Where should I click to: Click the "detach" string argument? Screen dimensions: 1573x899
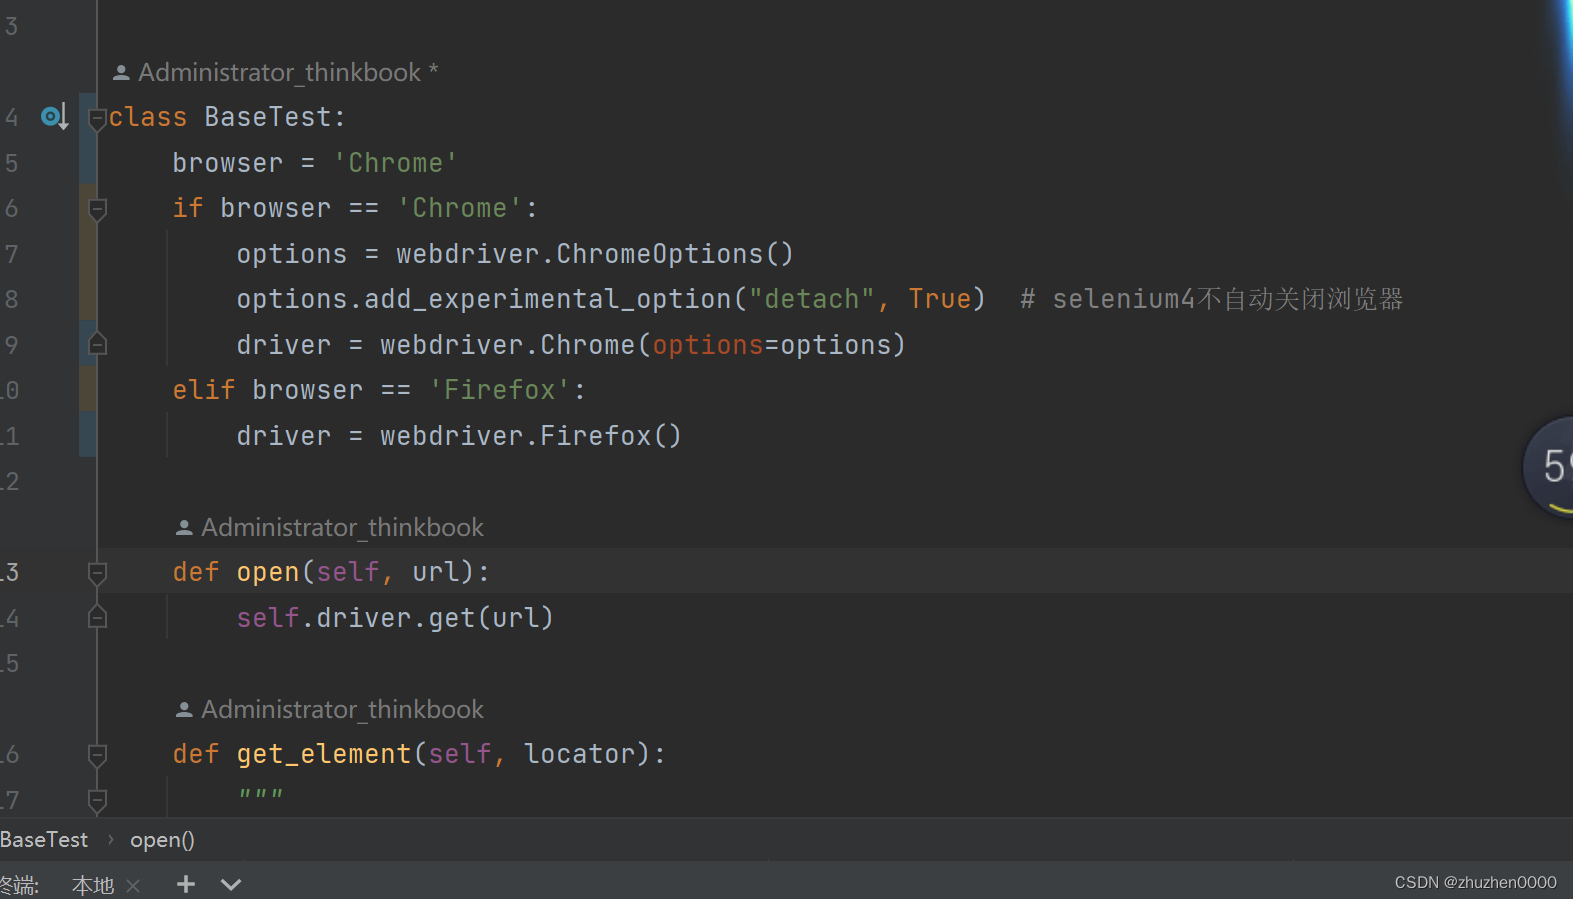pyautogui.click(x=812, y=299)
